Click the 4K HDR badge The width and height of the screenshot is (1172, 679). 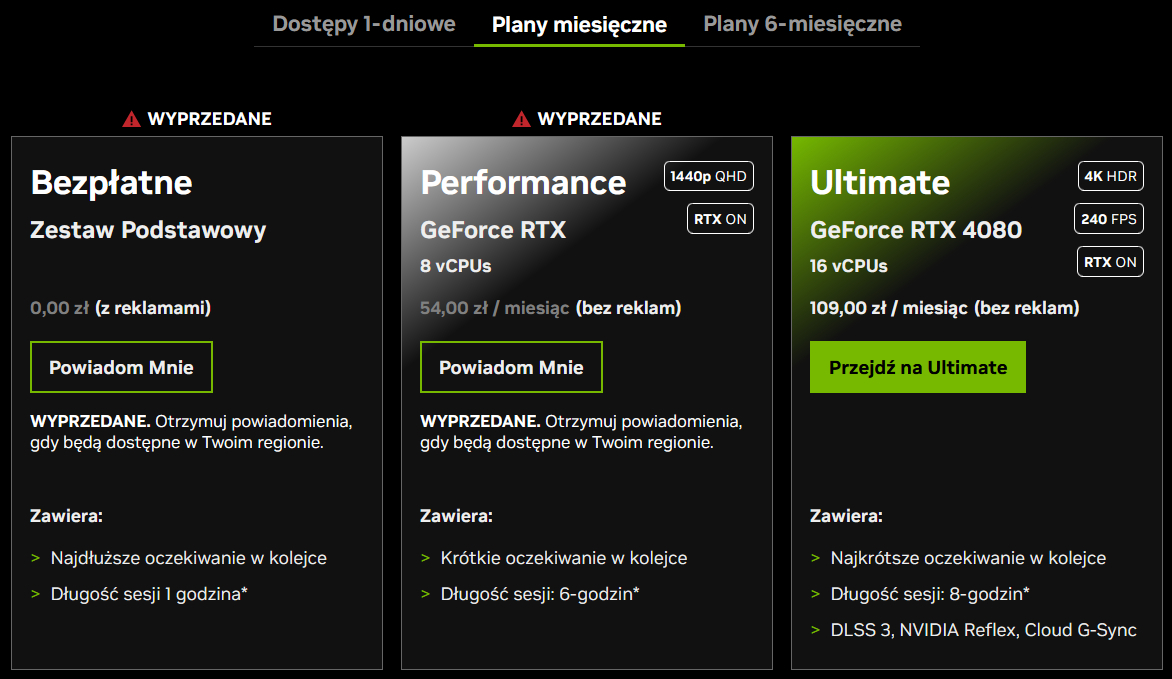1110,176
